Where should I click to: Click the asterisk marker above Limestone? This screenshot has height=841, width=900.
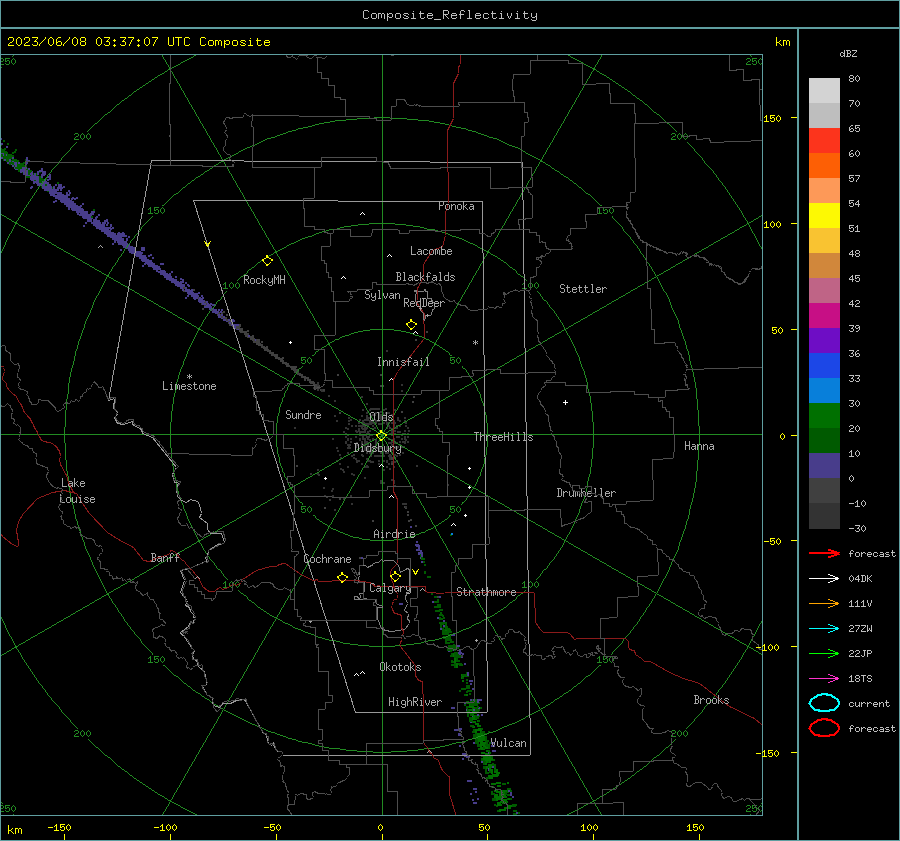click(x=189, y=377)
